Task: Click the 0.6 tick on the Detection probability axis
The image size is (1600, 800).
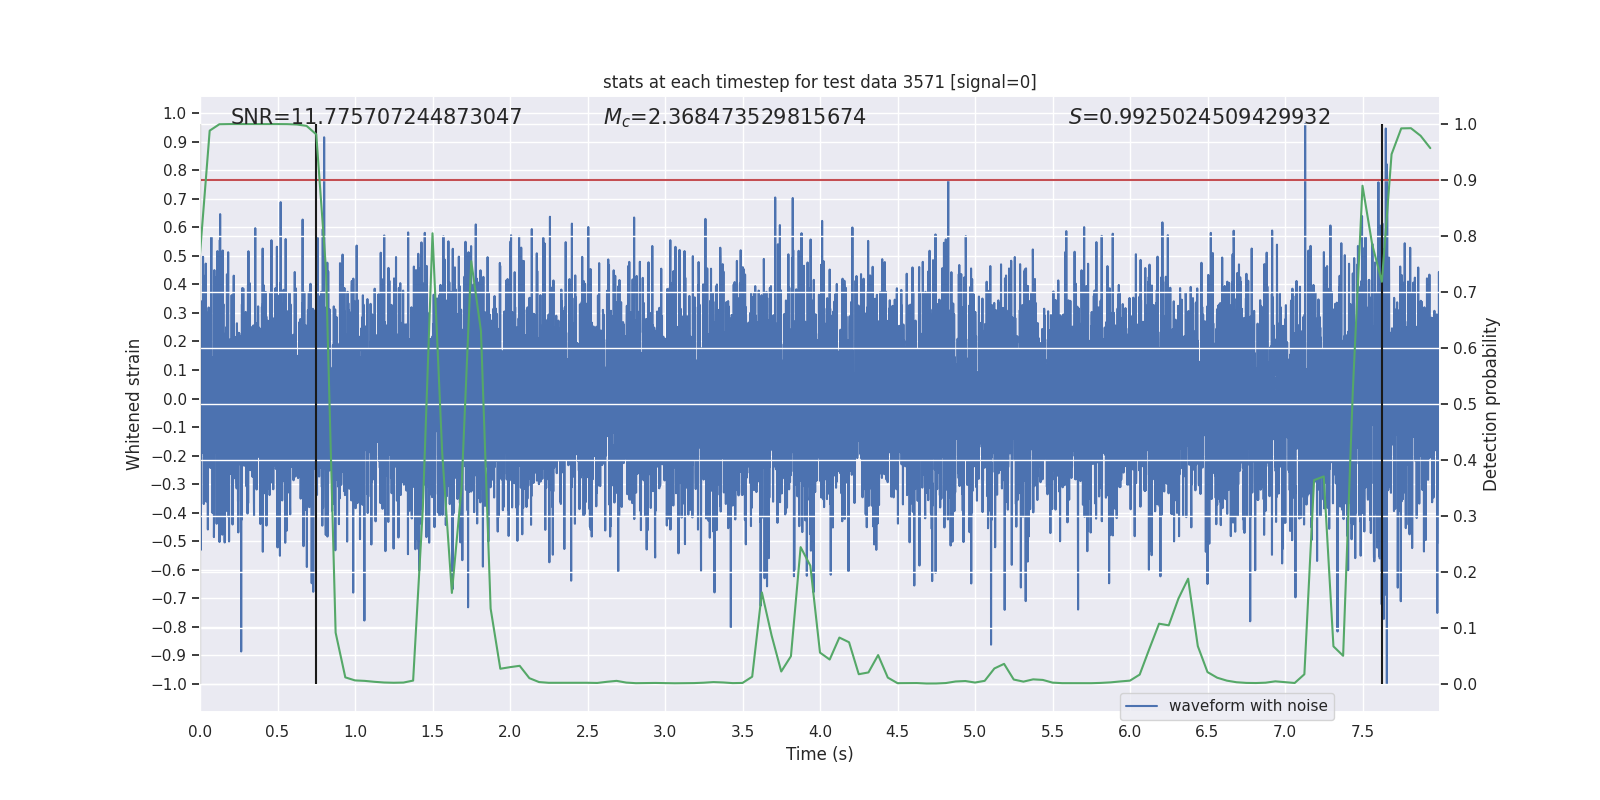Action: (x=1465, y=349)
